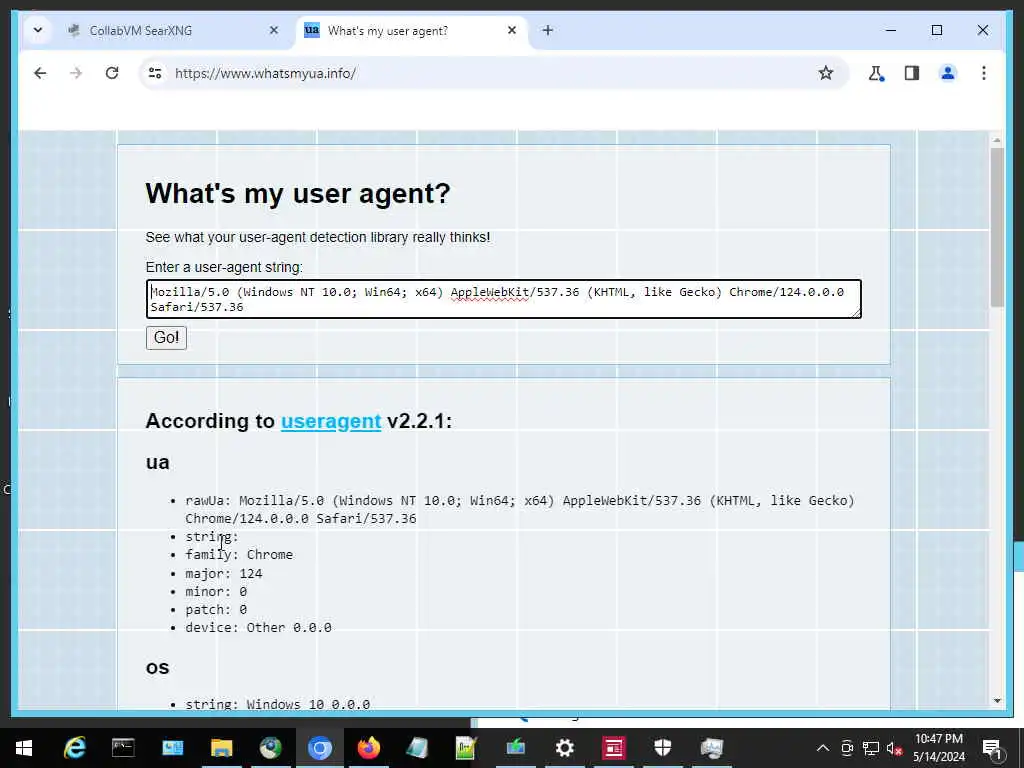Close the What's my user agent tab

[512, 30]
